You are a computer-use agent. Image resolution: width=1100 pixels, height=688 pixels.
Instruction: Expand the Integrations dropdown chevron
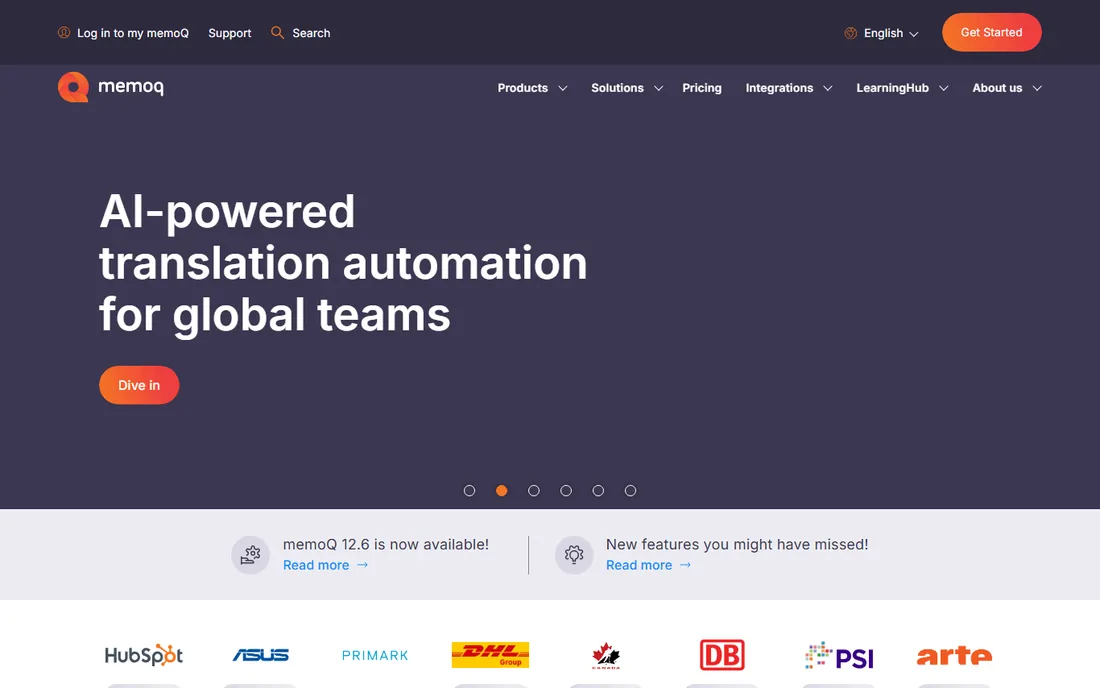(828, 88)
